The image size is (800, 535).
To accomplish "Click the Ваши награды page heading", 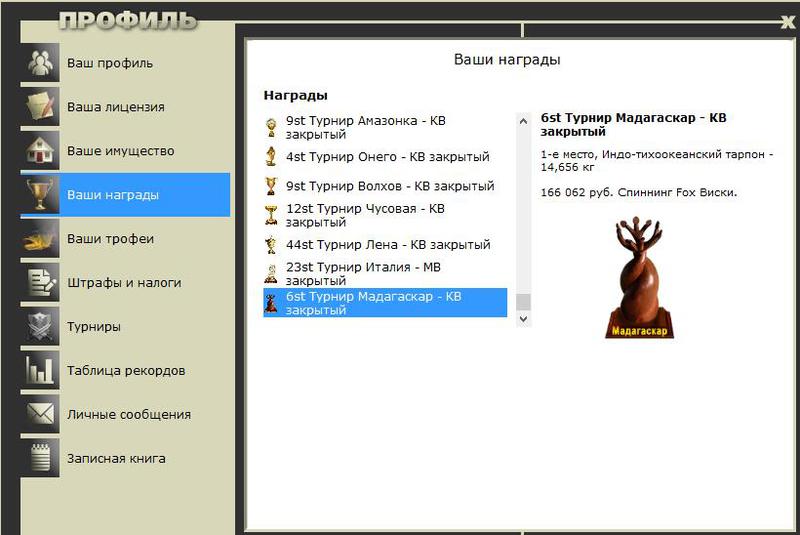I will tap(507, 60).
